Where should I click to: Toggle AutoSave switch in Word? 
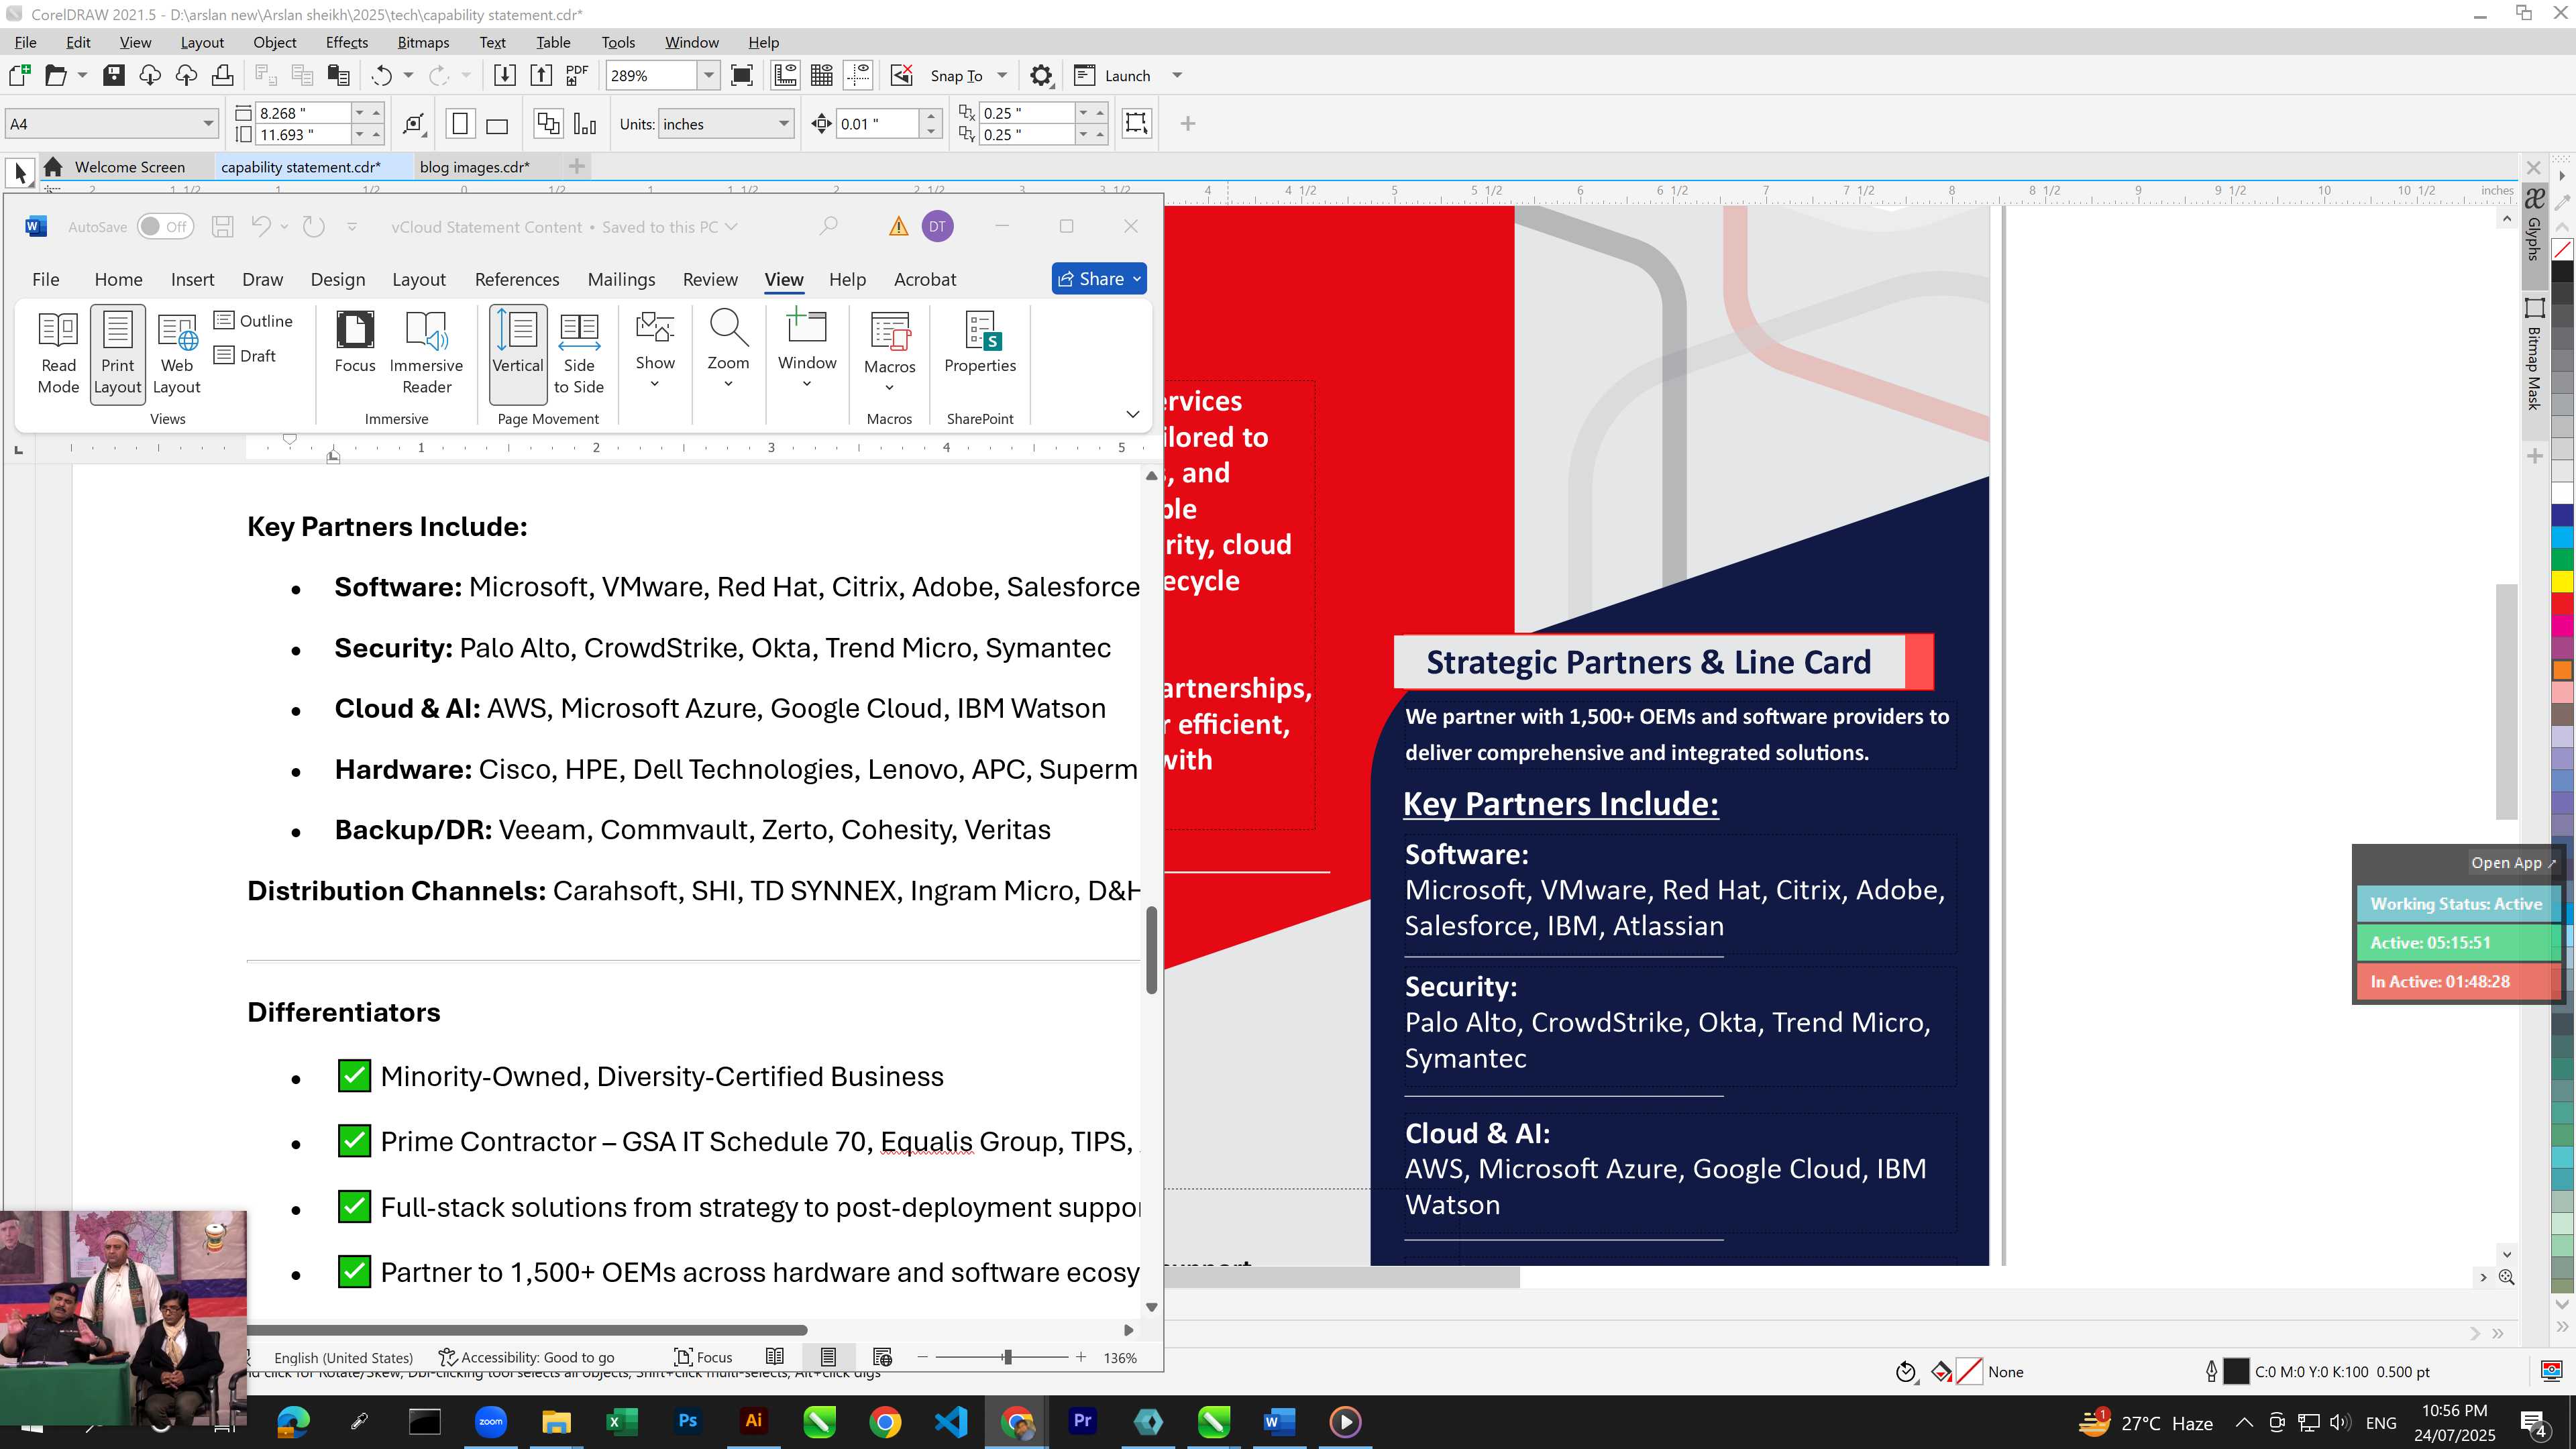click(164, 227)
